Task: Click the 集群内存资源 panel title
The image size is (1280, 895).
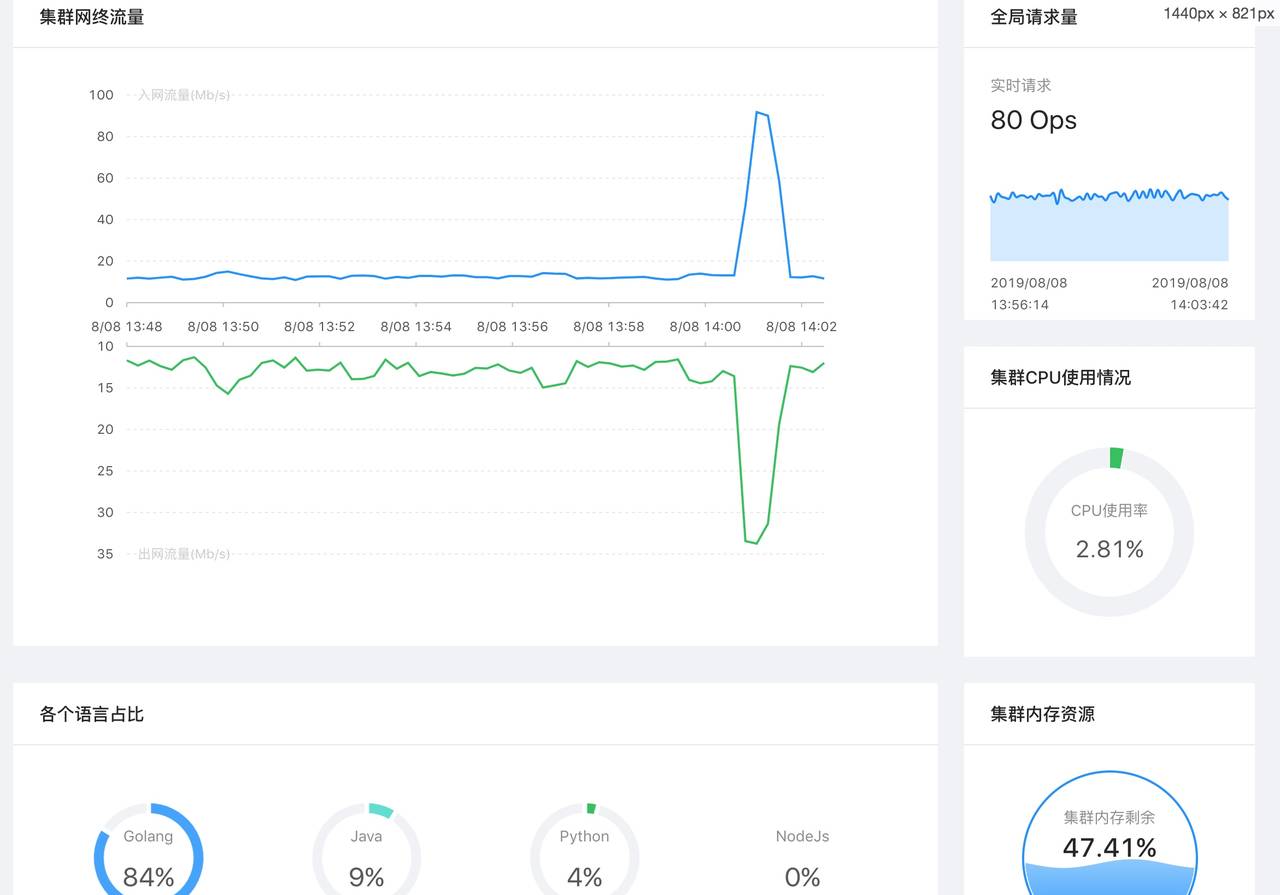Action: pyautogui.click(x=1042, y=714)
